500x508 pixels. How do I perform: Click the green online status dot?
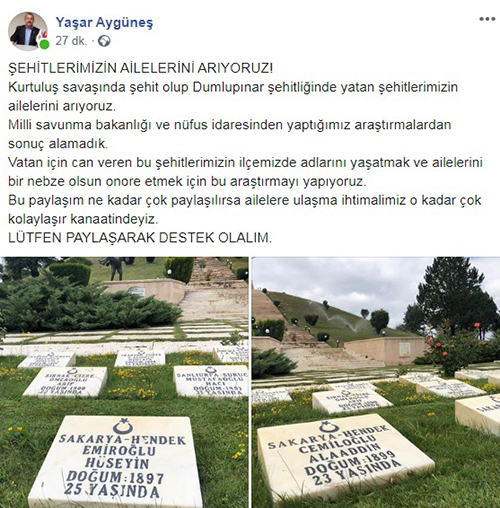click(44, 44)
